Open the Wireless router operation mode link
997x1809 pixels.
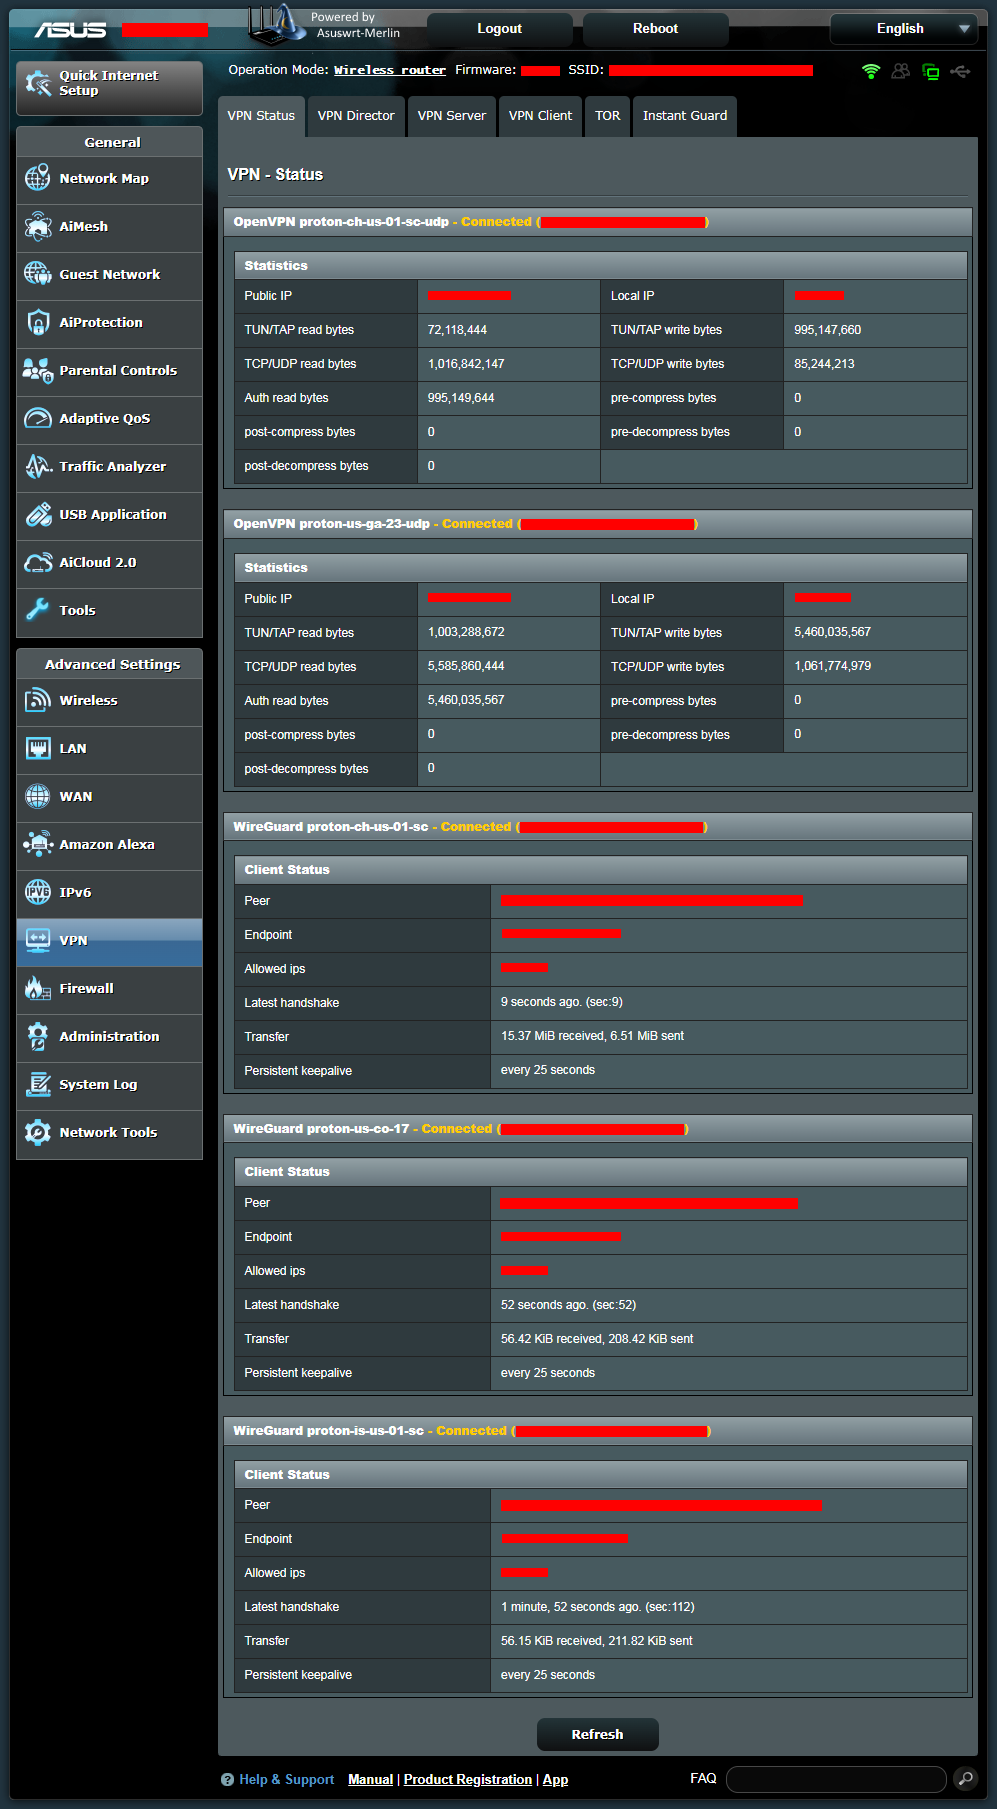390,70
